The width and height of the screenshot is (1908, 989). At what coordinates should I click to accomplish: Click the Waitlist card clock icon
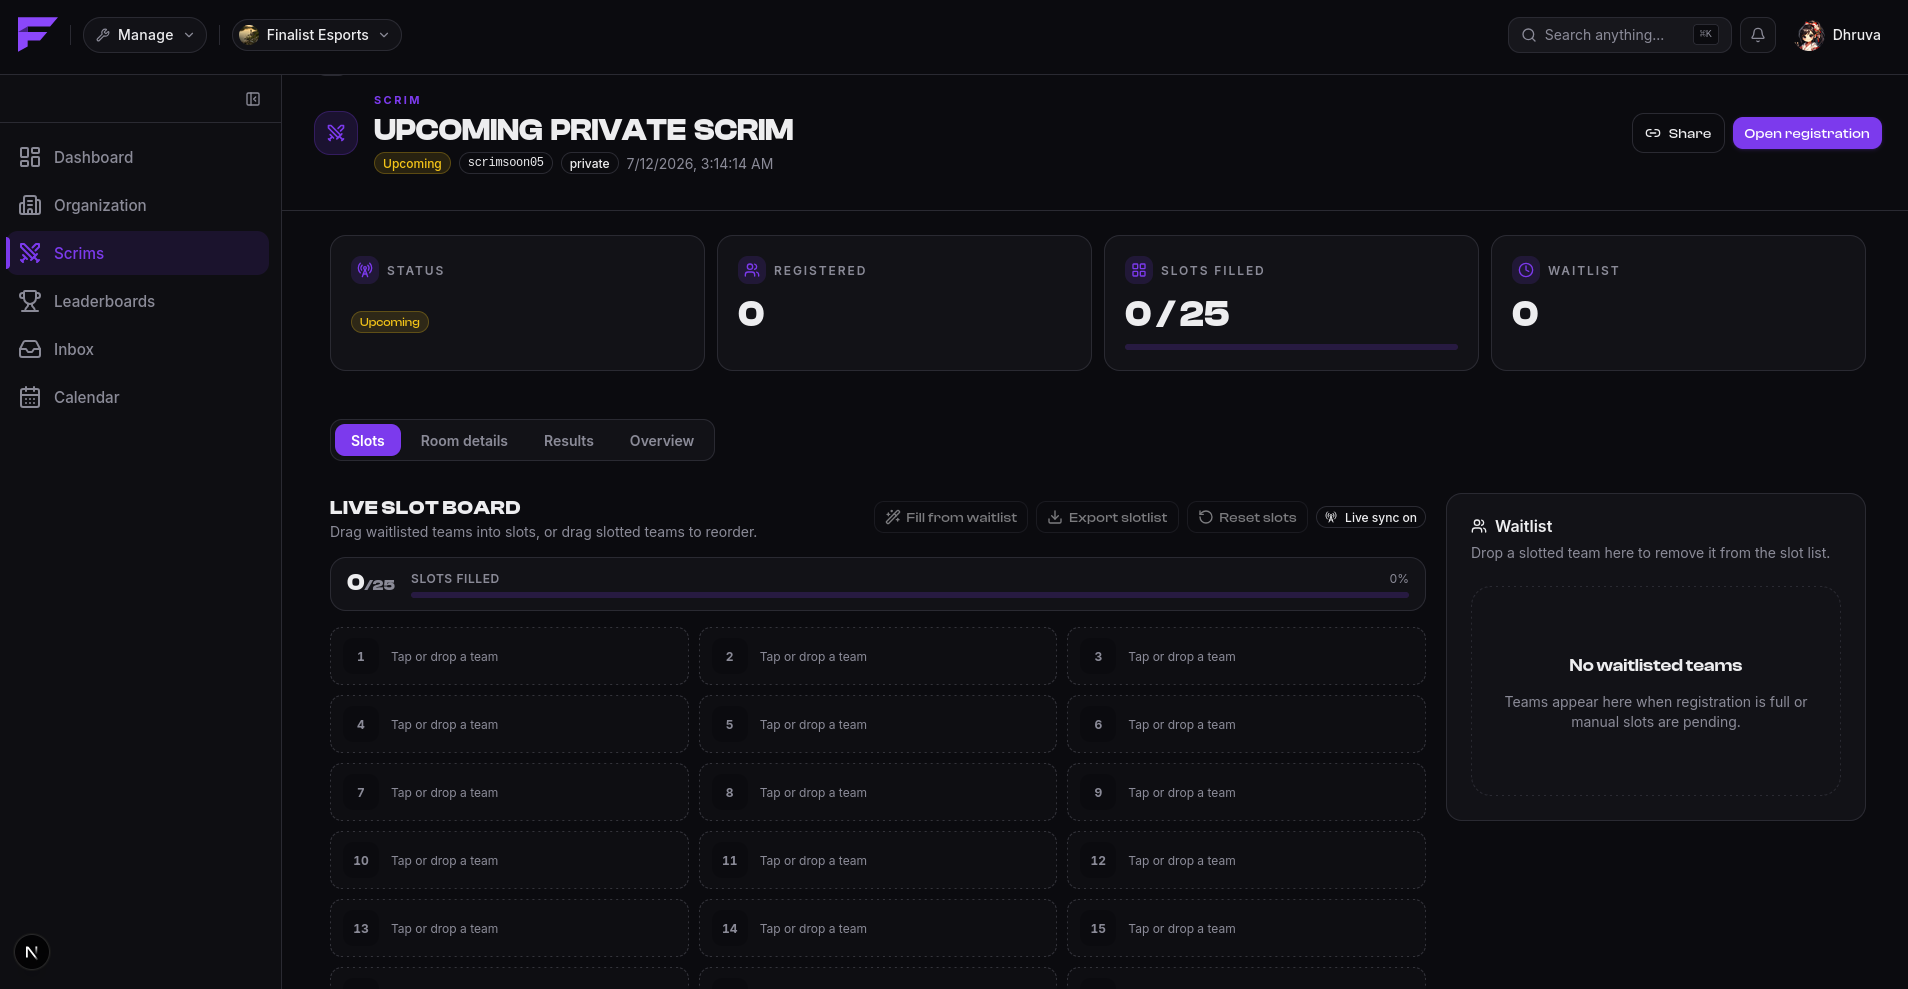(1526, 270)
